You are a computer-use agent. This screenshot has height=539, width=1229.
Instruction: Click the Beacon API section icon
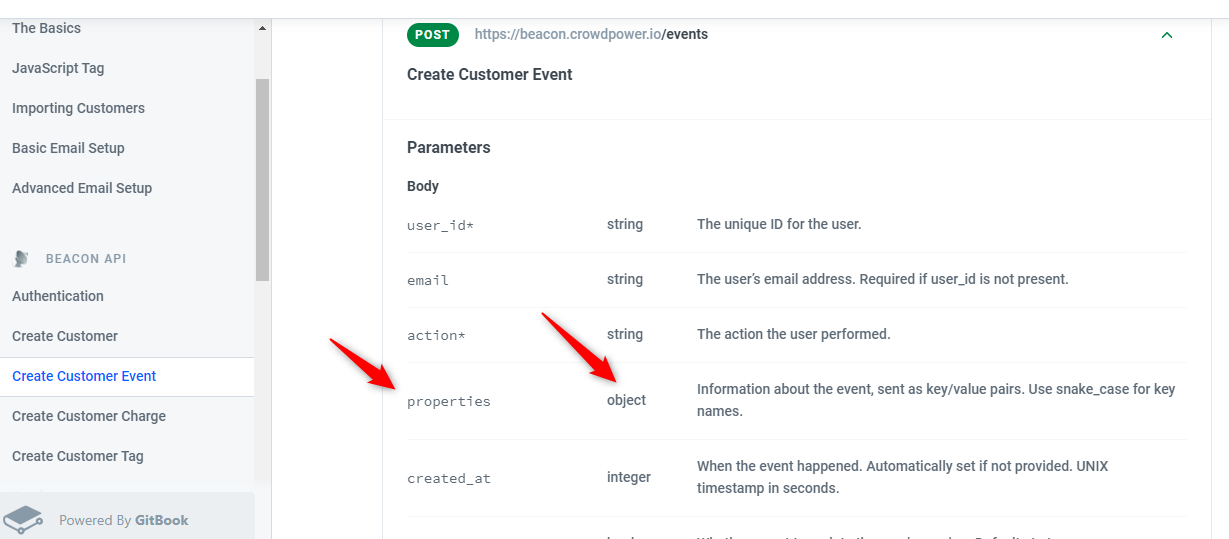coord(21,258)
